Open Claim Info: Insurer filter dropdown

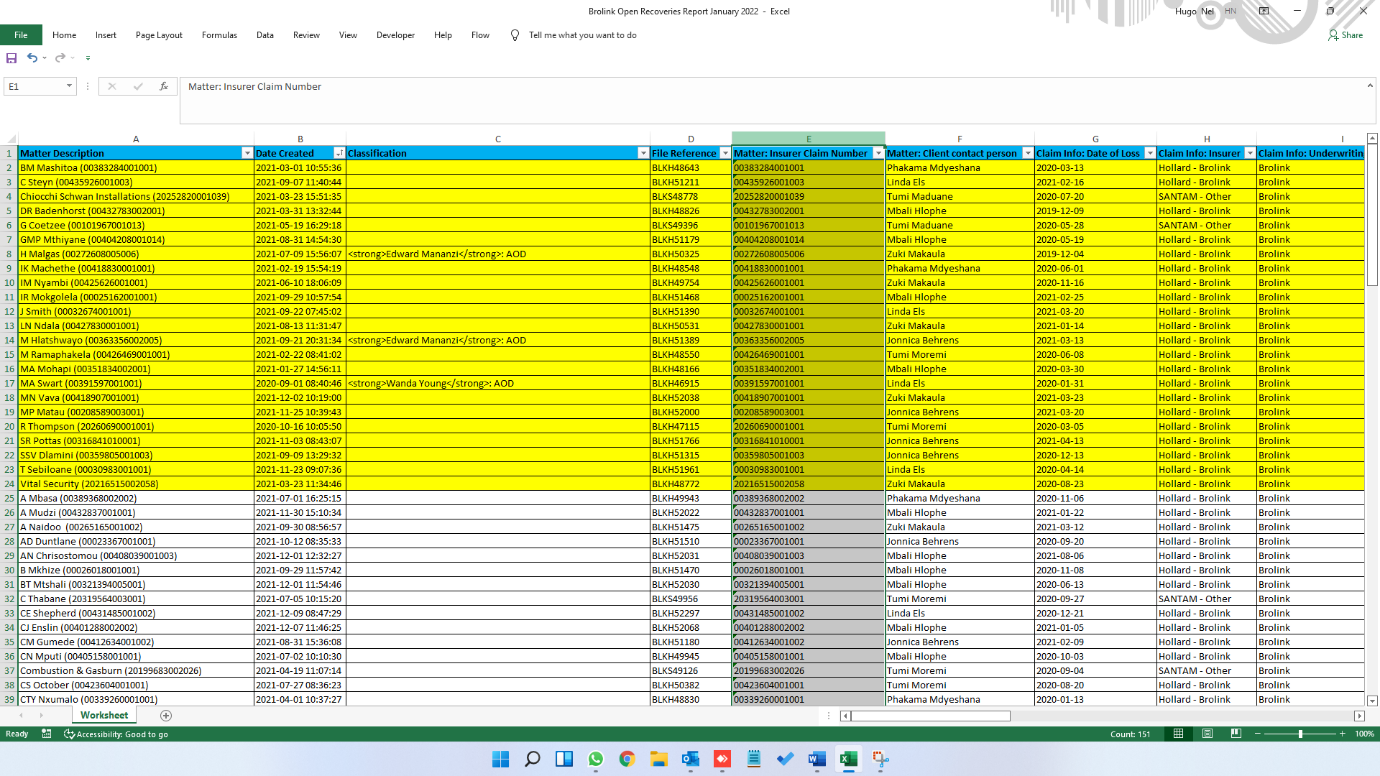pyautogui.click(x=1250, y=153)
